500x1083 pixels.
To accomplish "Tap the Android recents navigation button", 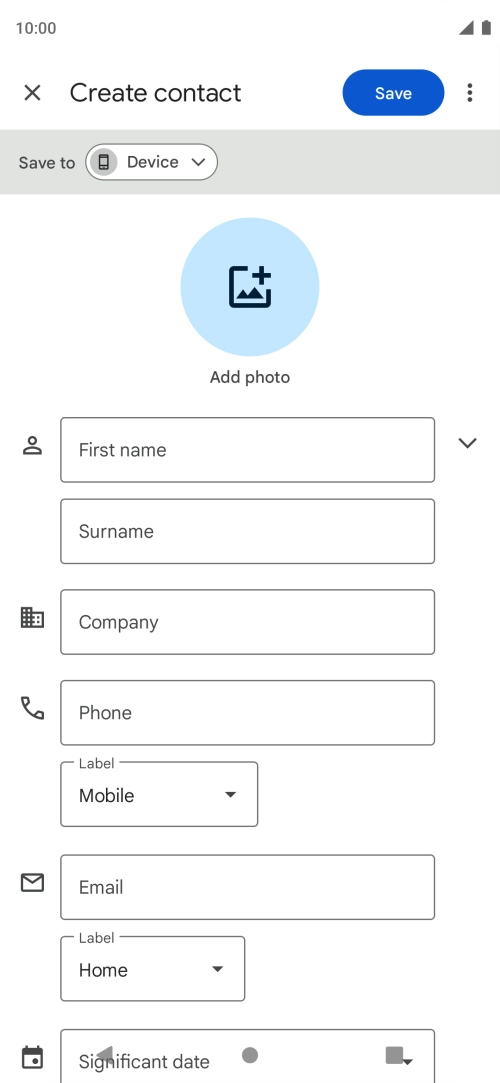I will coord(394,1055).
